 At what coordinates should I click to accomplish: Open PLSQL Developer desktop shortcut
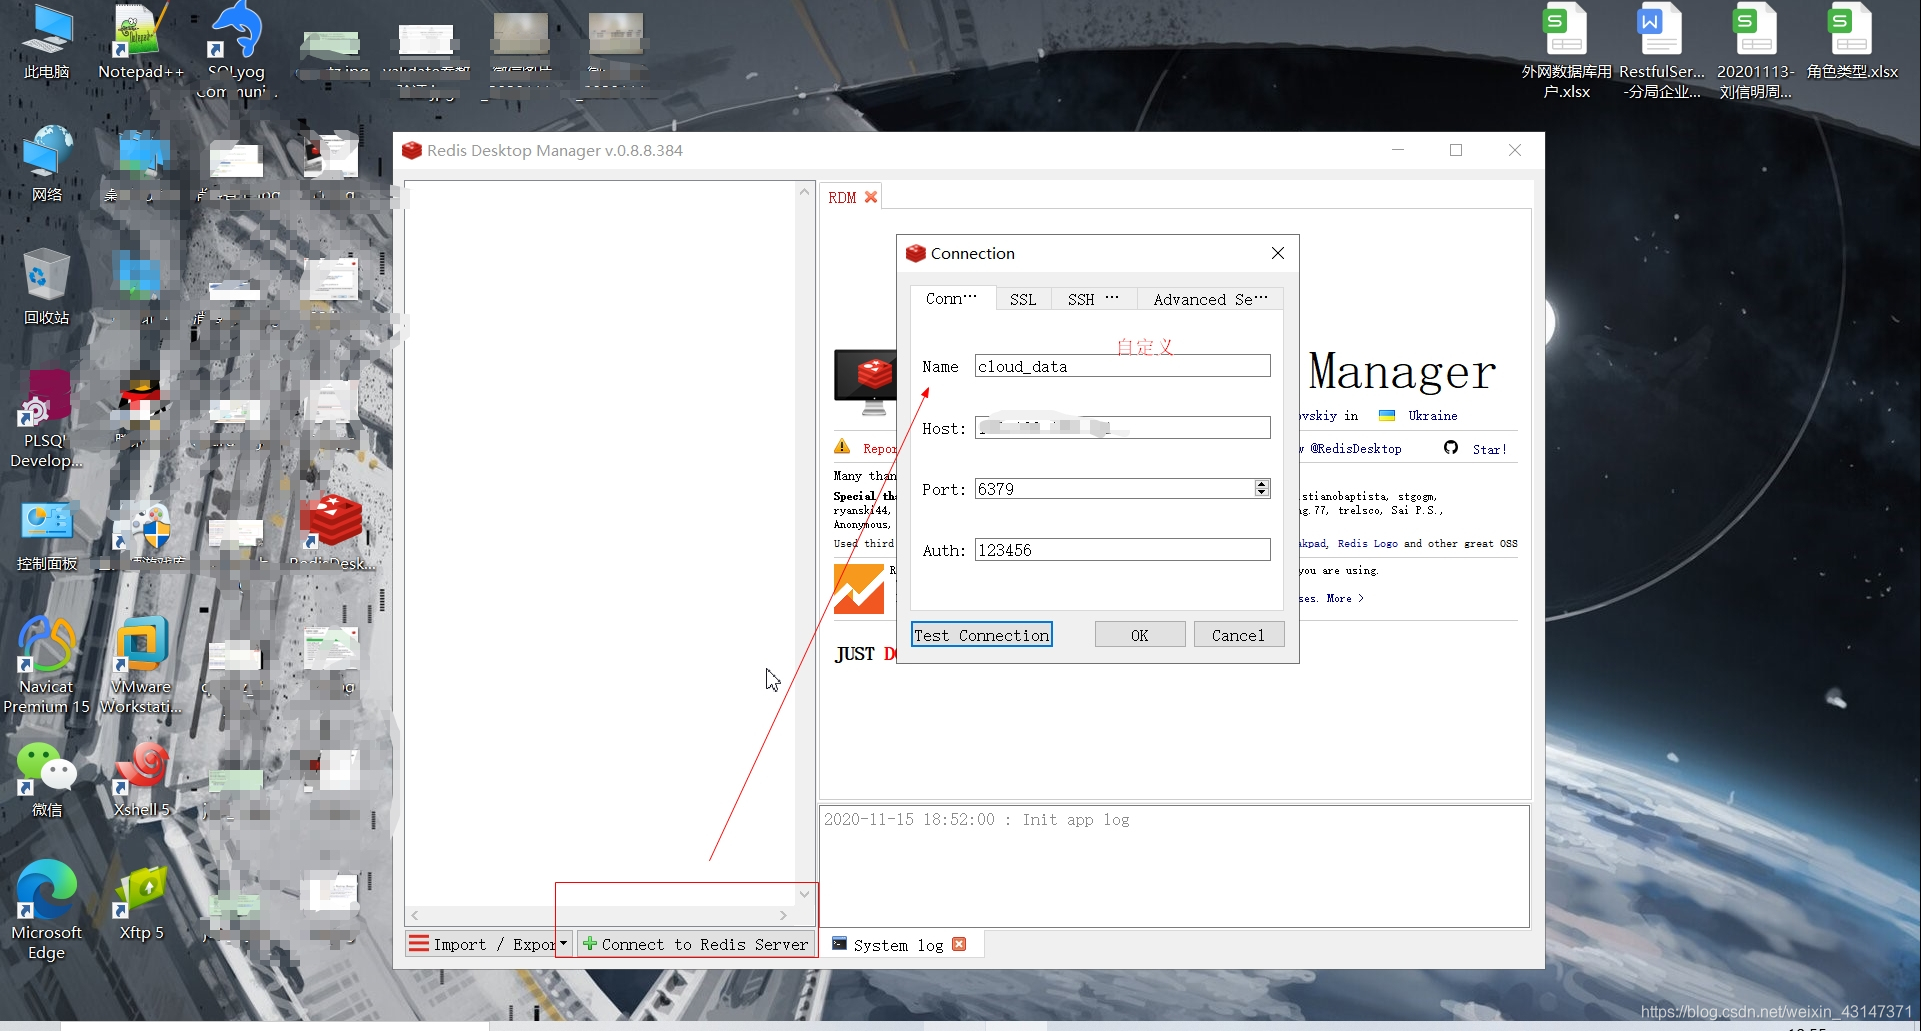[46, 420]
